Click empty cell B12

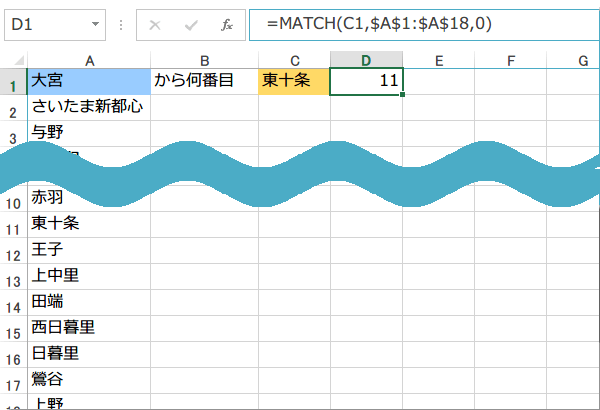pos(204,251)
